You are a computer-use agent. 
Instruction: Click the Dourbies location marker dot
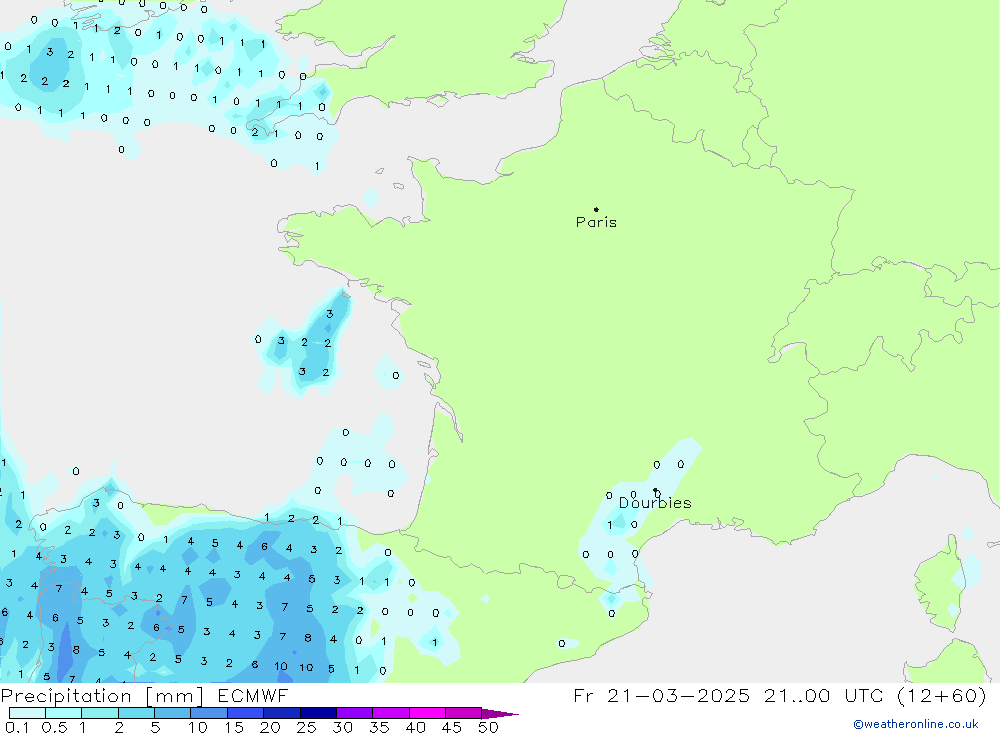click(655, 490)
